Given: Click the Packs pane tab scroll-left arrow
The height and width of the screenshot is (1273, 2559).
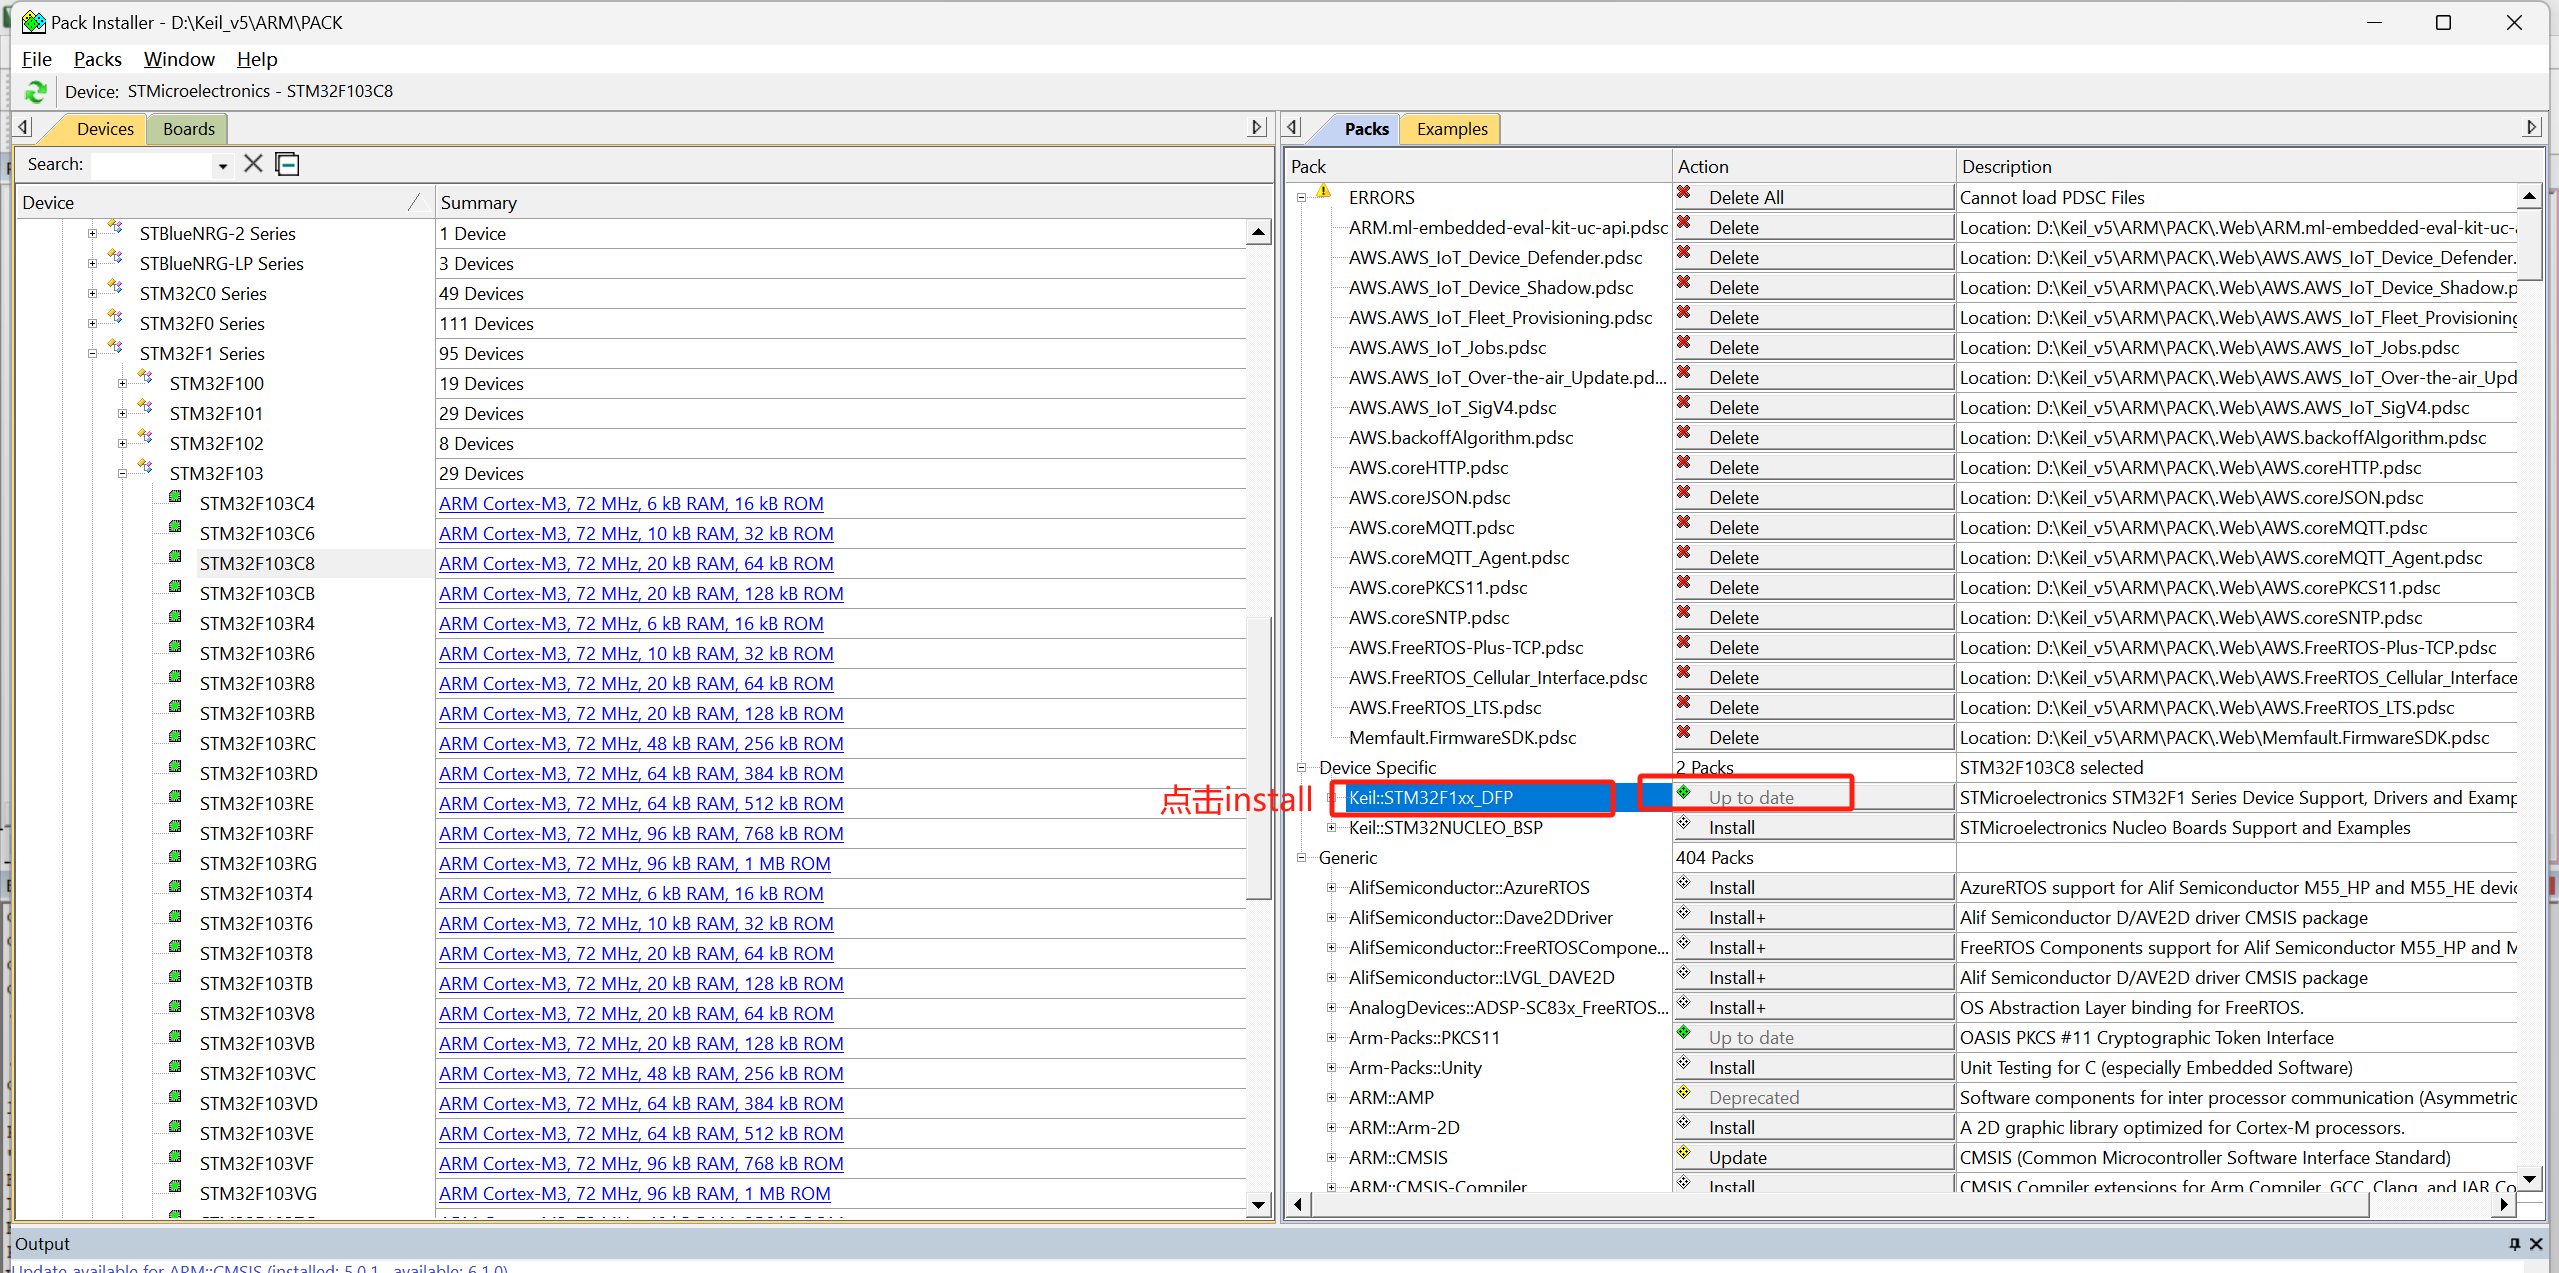Looking at the screenshot, I should coord(1293,128).
